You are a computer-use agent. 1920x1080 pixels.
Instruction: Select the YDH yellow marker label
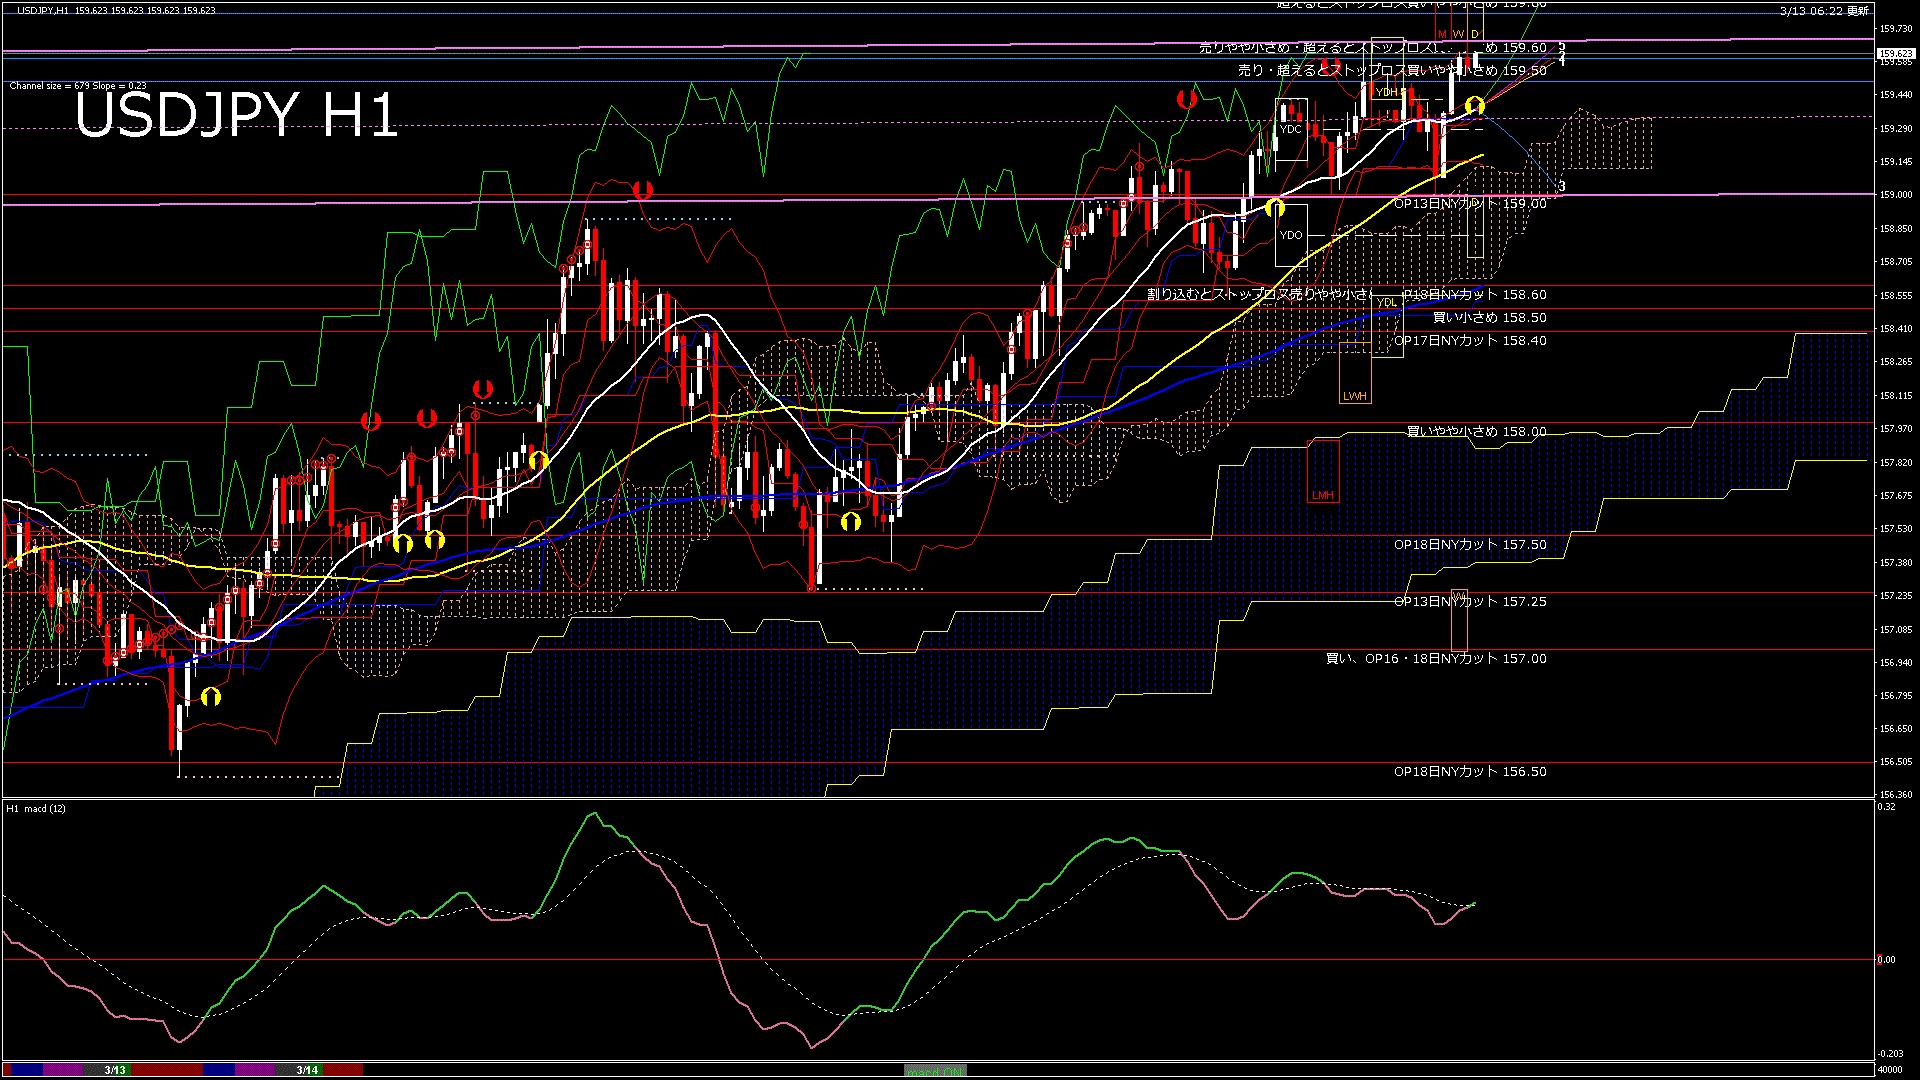click(1386, 92)
